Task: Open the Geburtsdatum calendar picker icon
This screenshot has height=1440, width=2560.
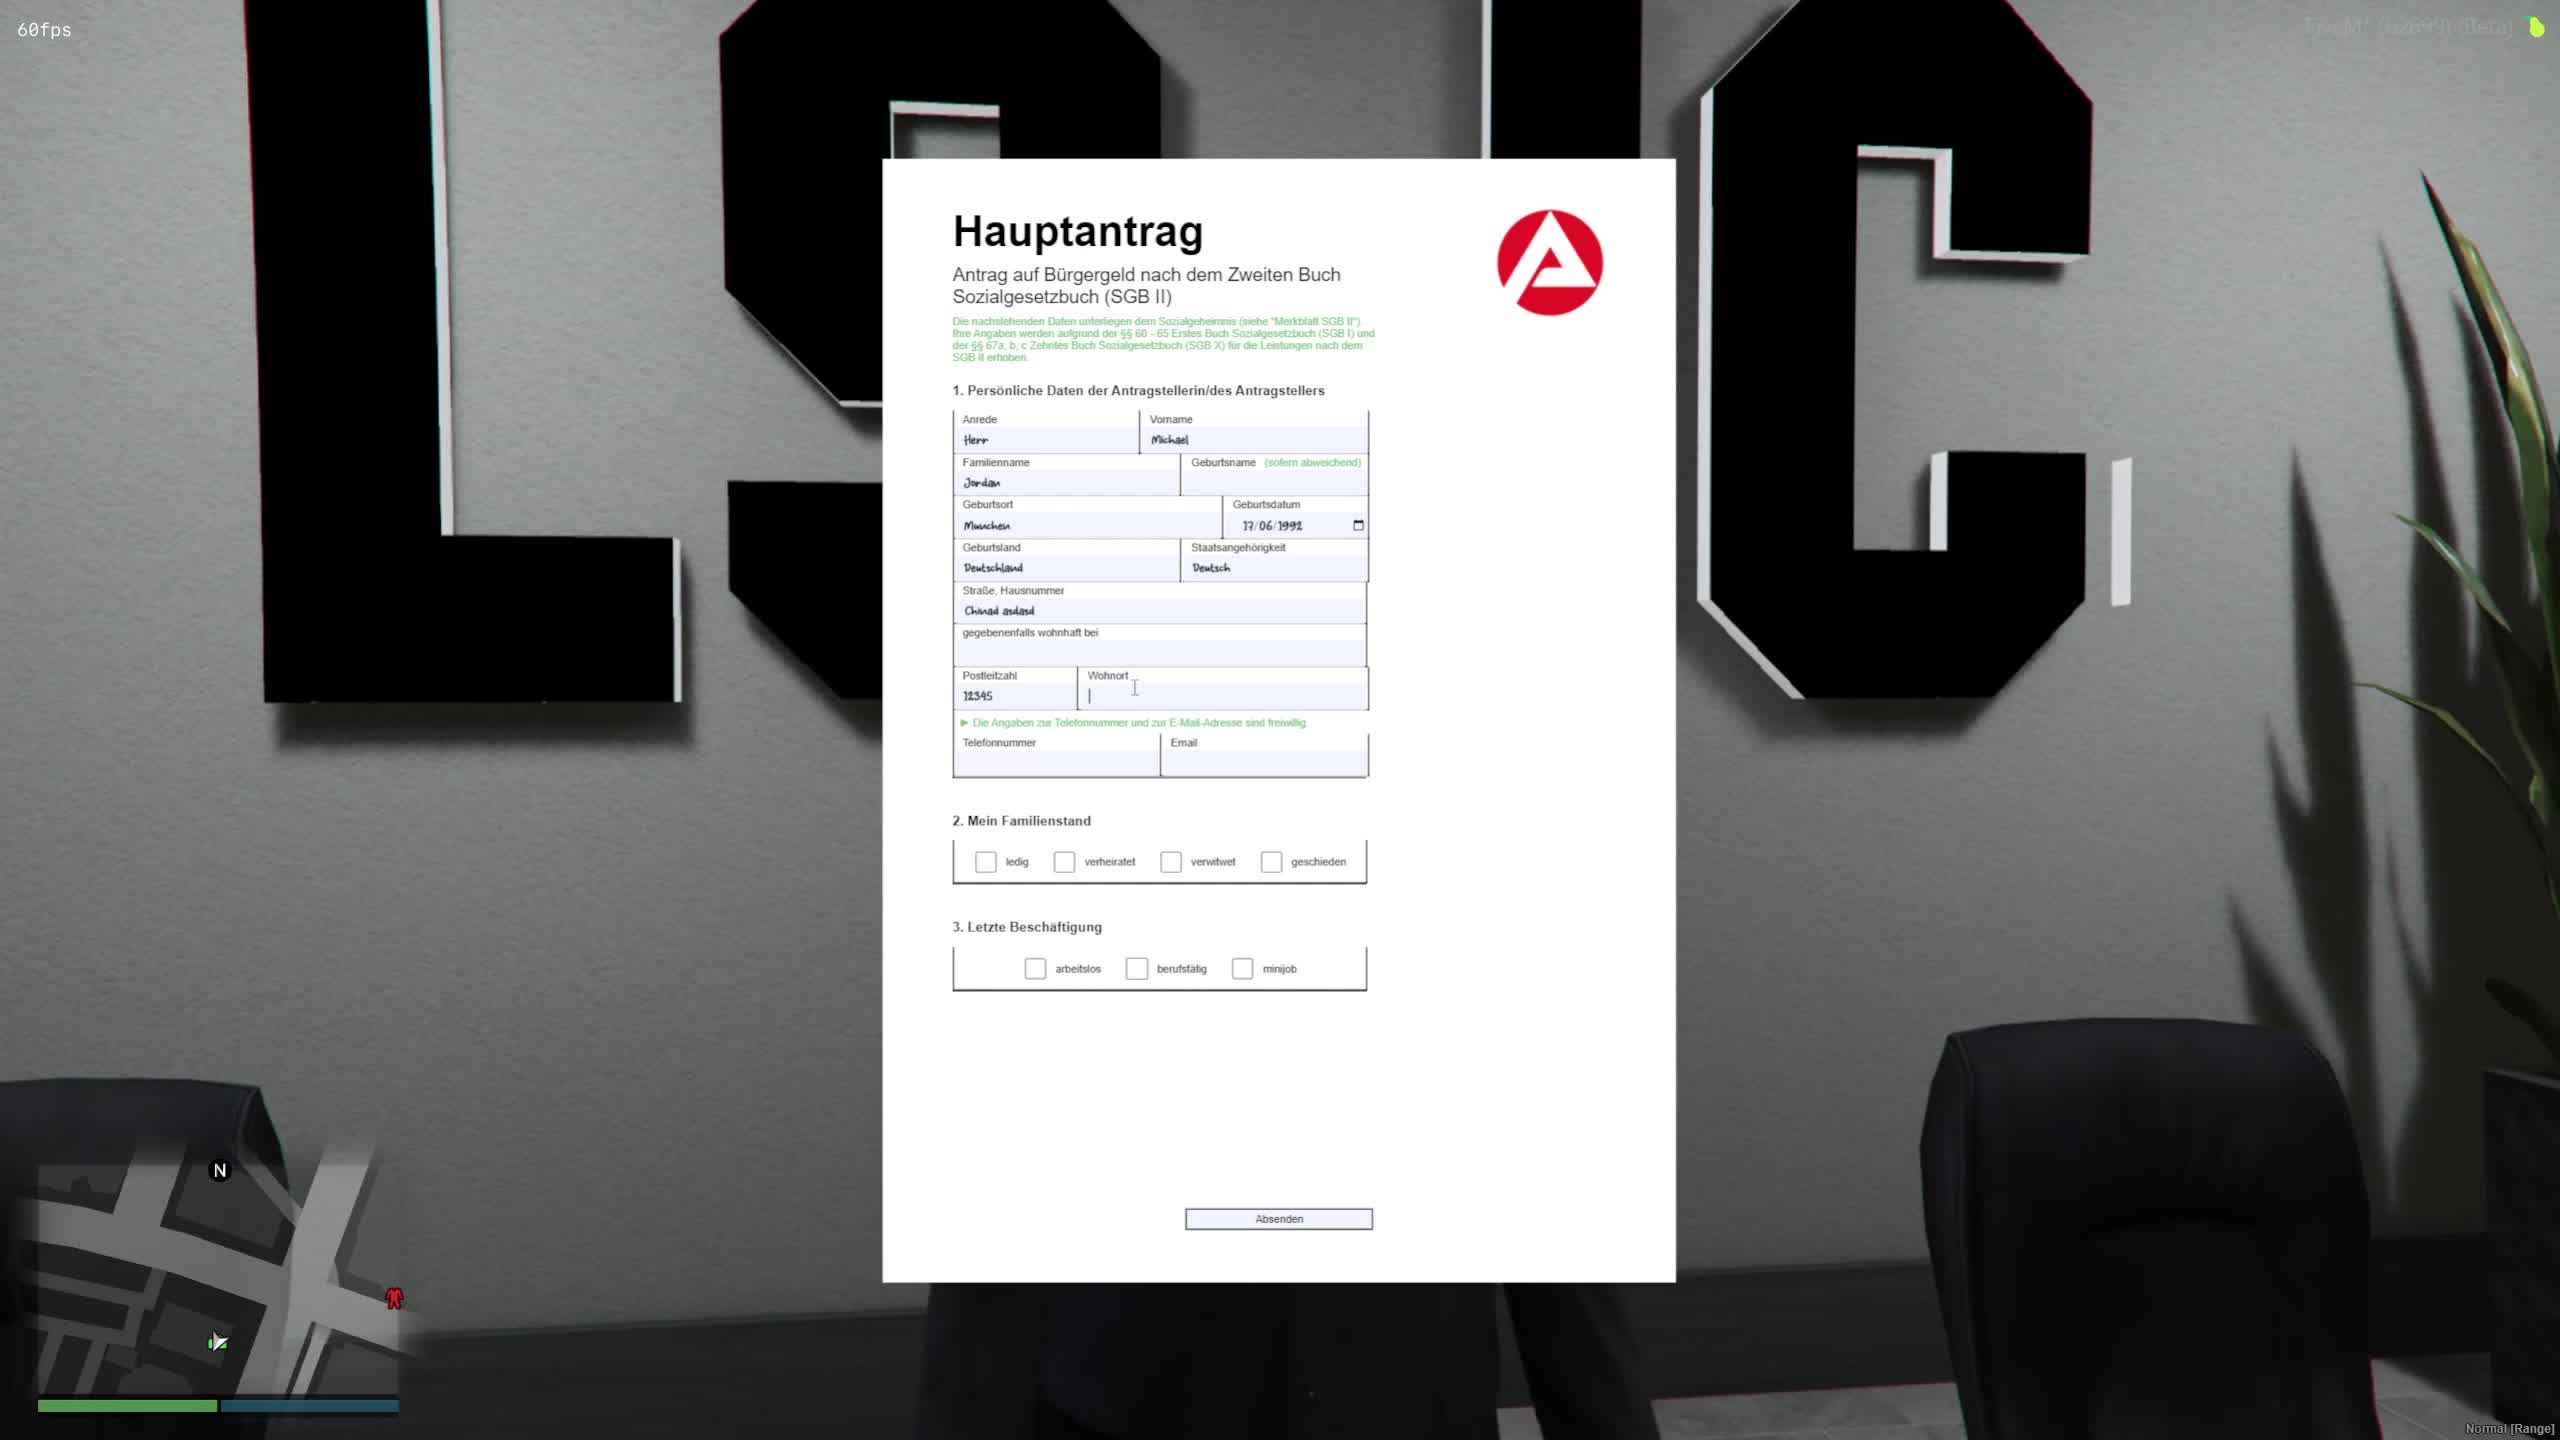Action: click(1358, 525)
